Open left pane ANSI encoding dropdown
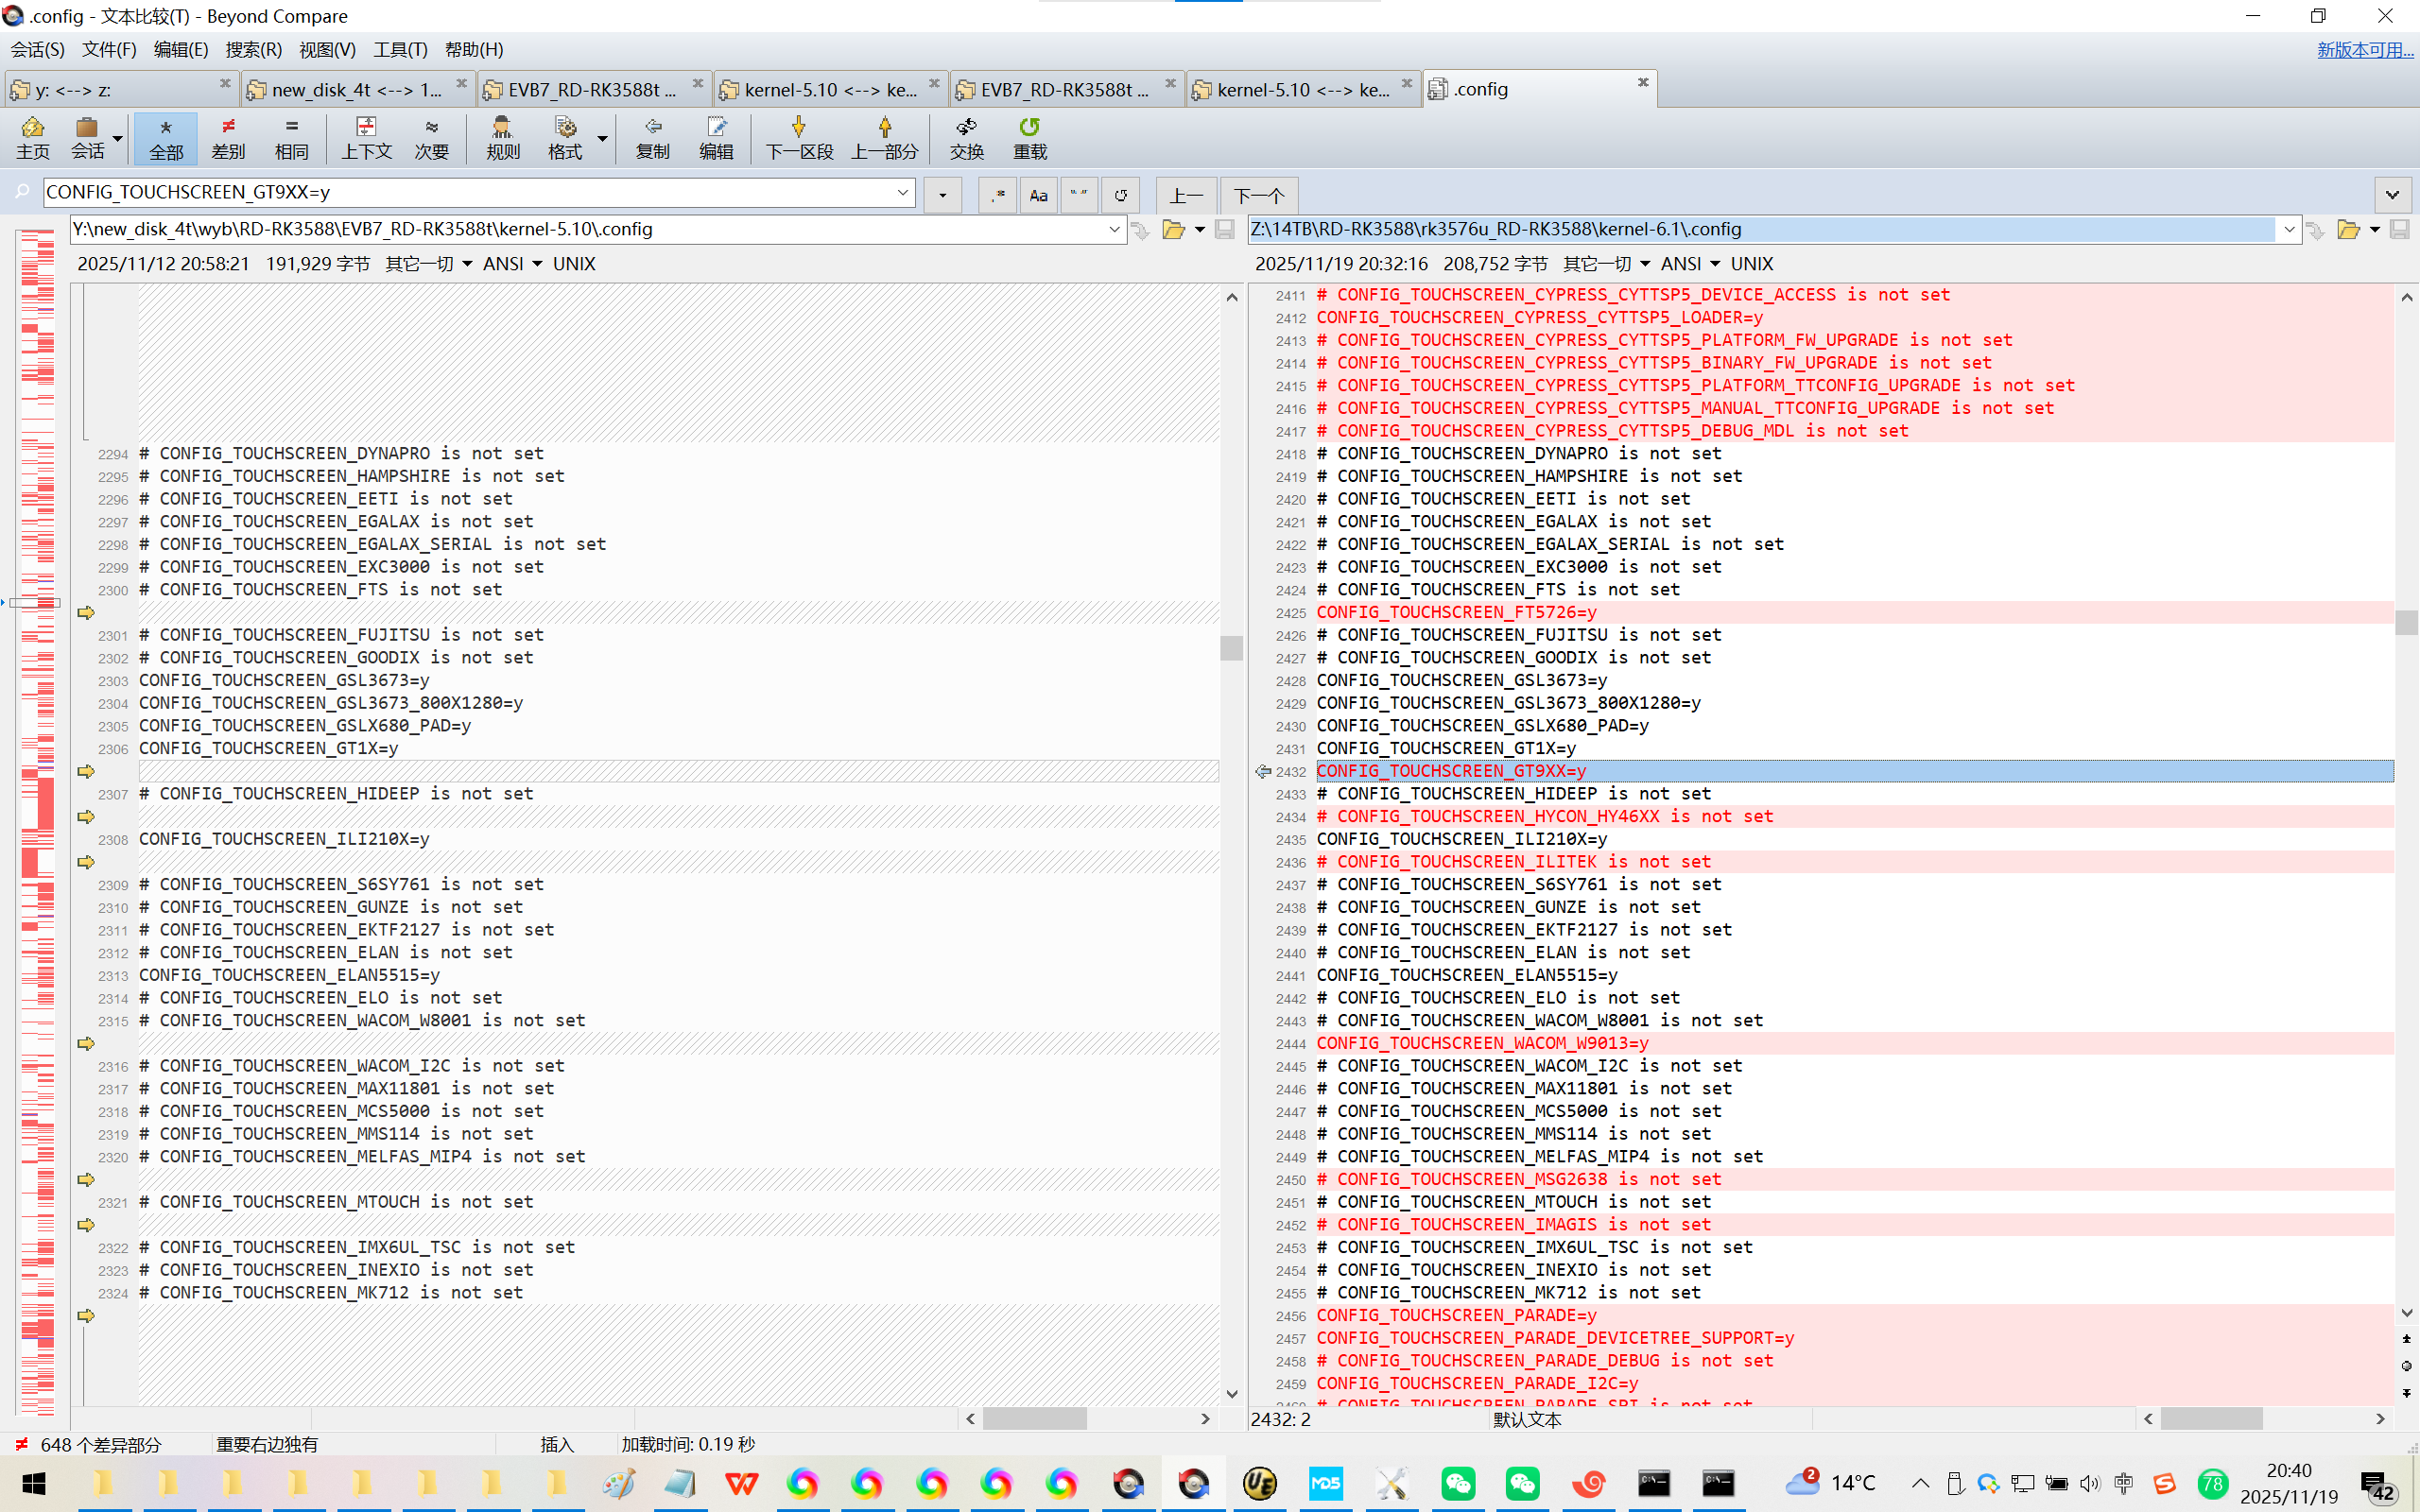Viewport: 2420px width, 1512px height. coord(513,264)
